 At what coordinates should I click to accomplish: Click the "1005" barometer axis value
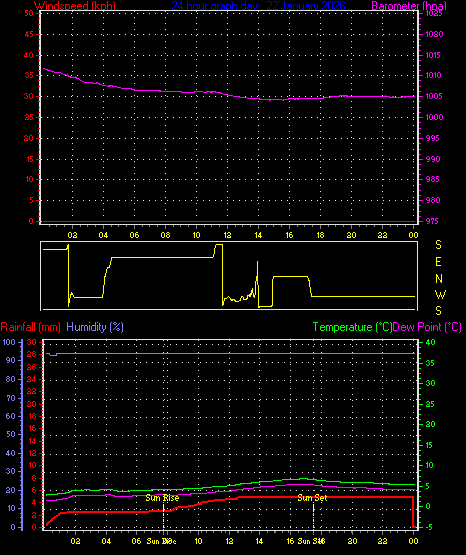tap(434, 96)
